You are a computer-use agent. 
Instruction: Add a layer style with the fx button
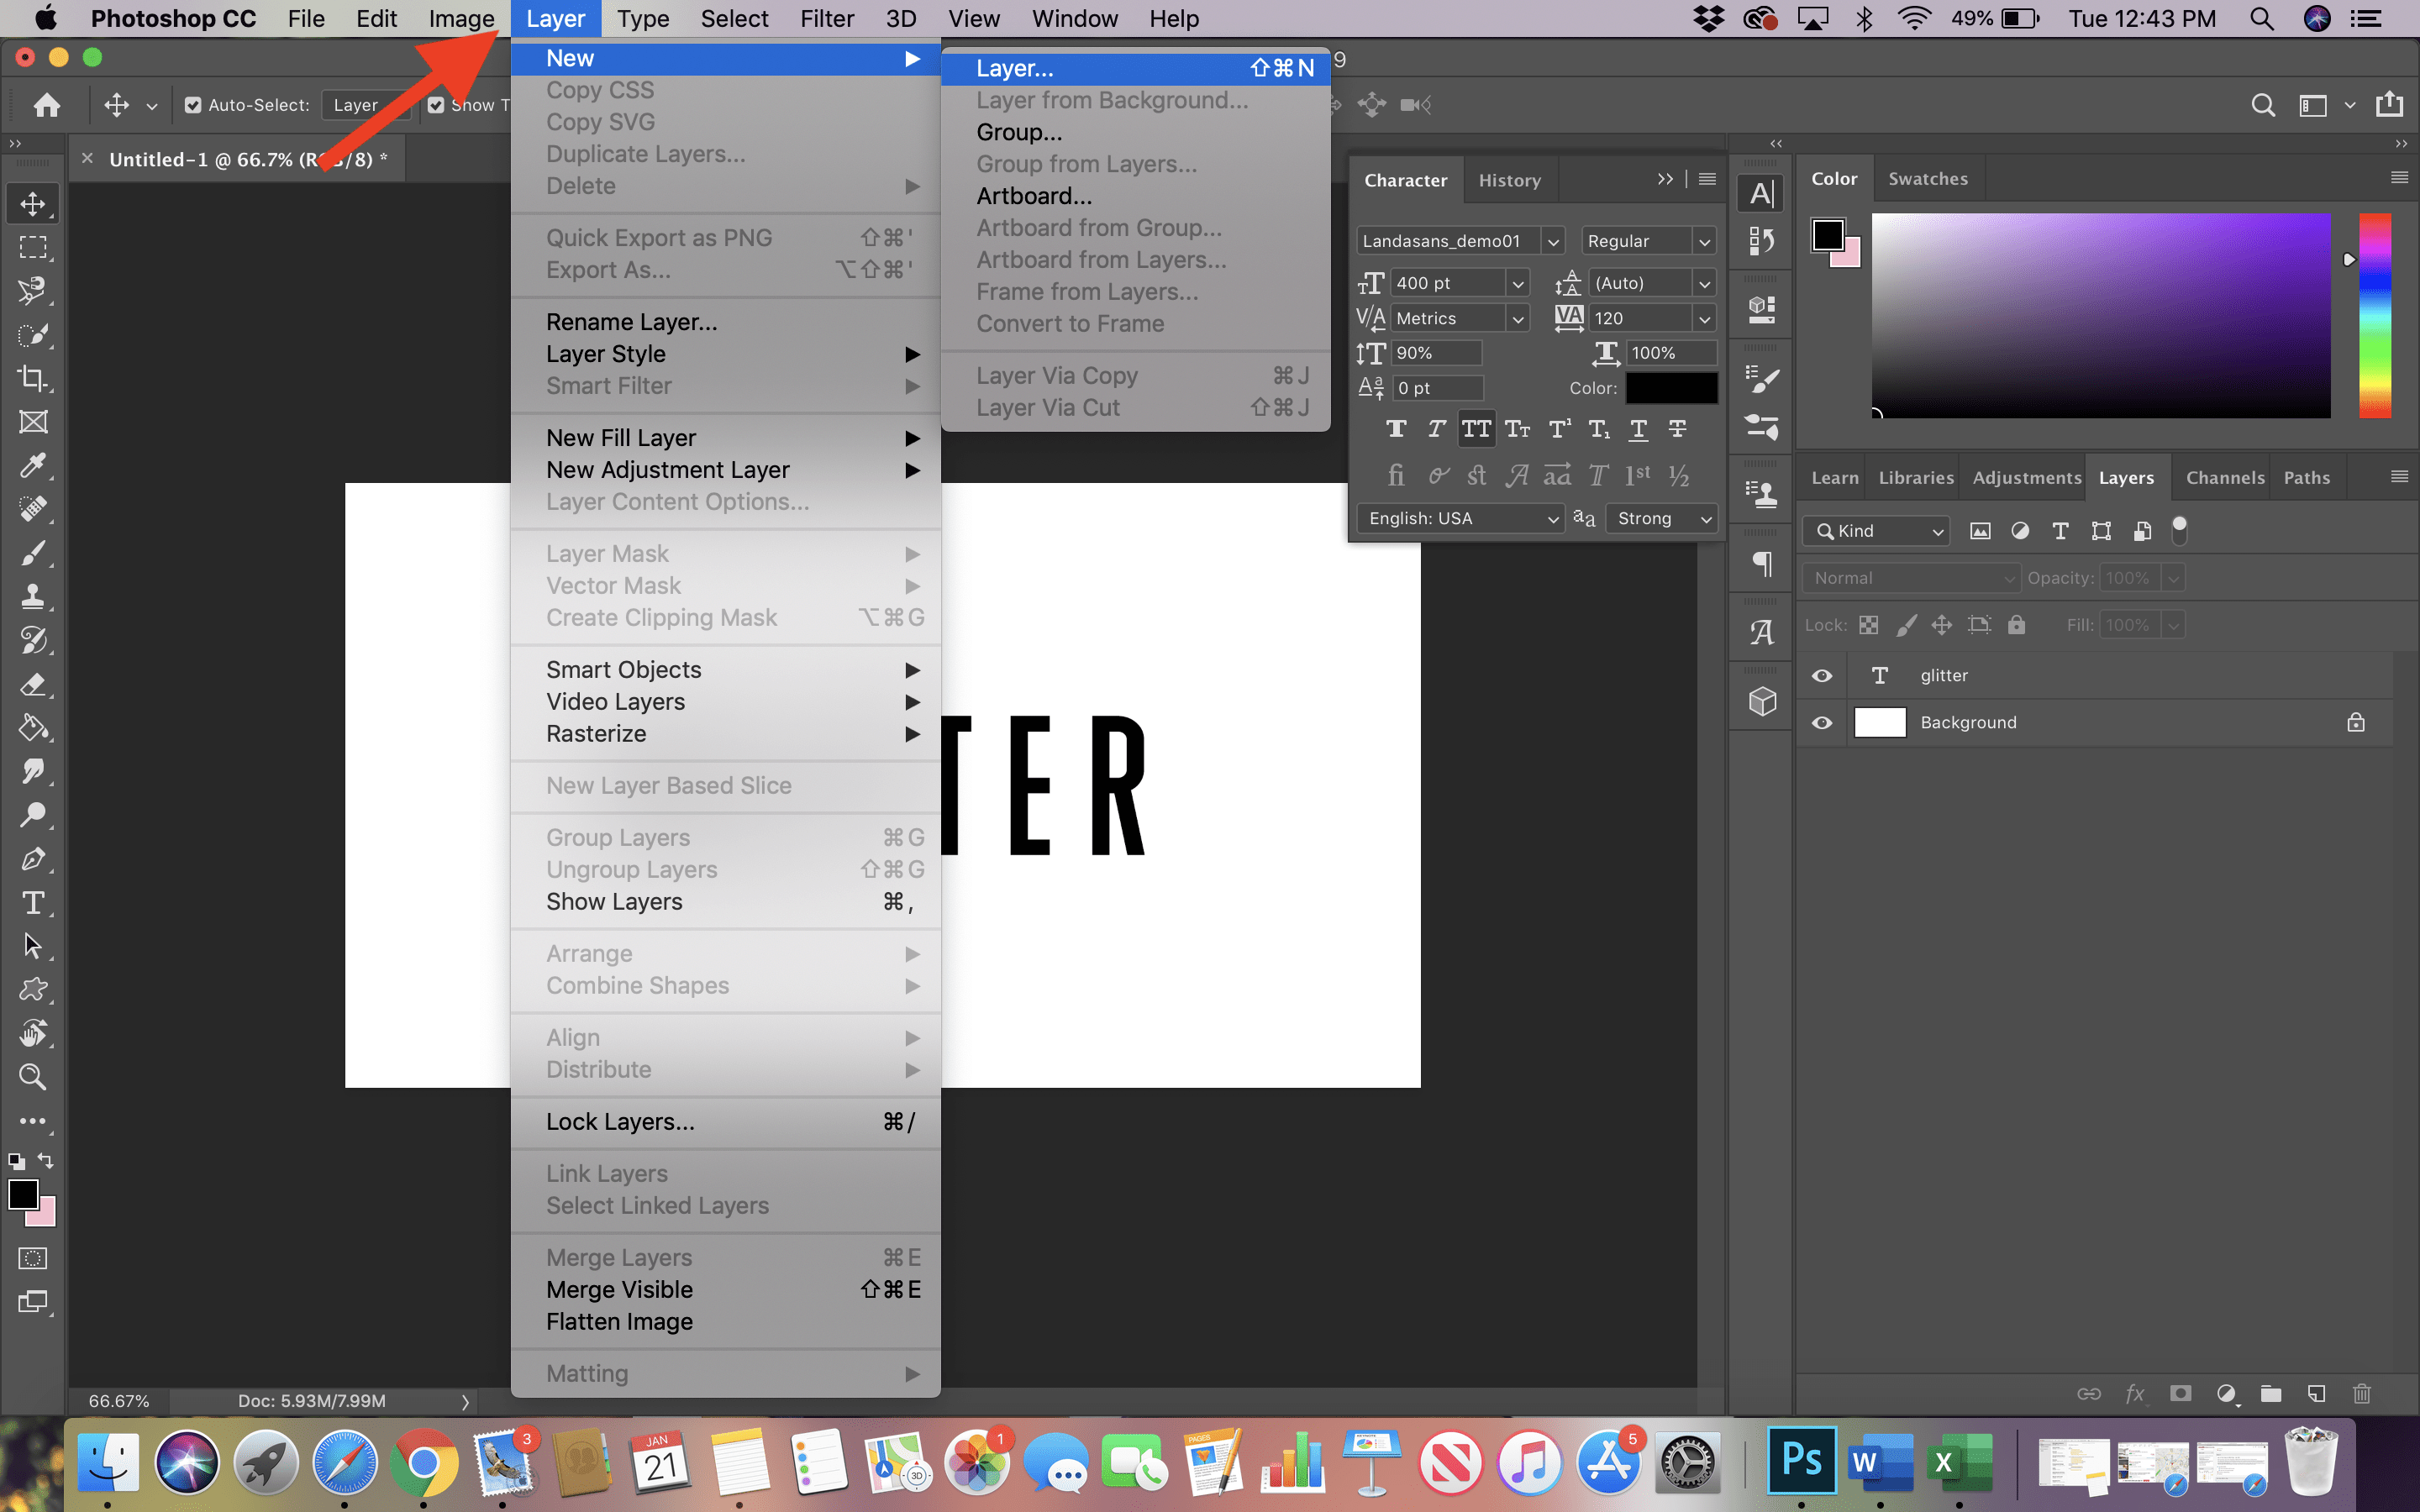tap(2135, 1392)
